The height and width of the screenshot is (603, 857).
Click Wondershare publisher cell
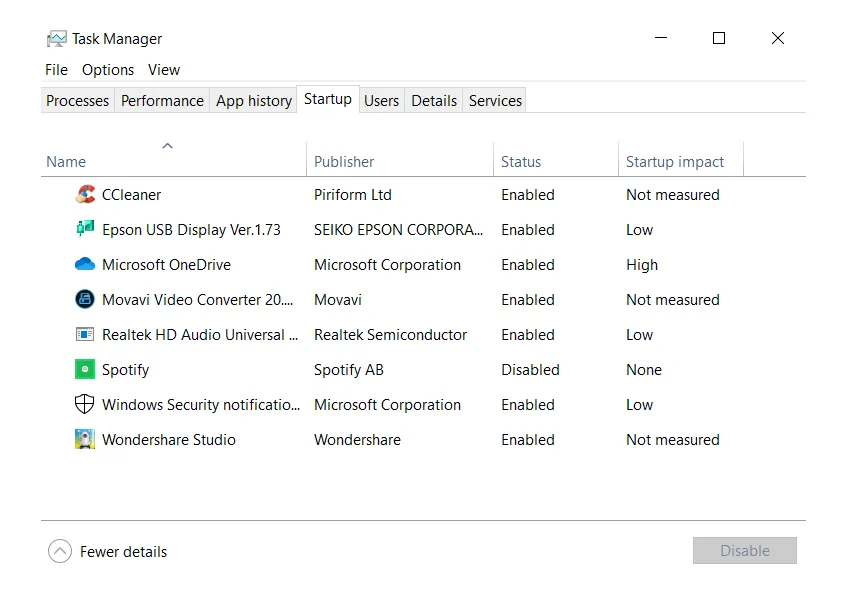[357, 440]
